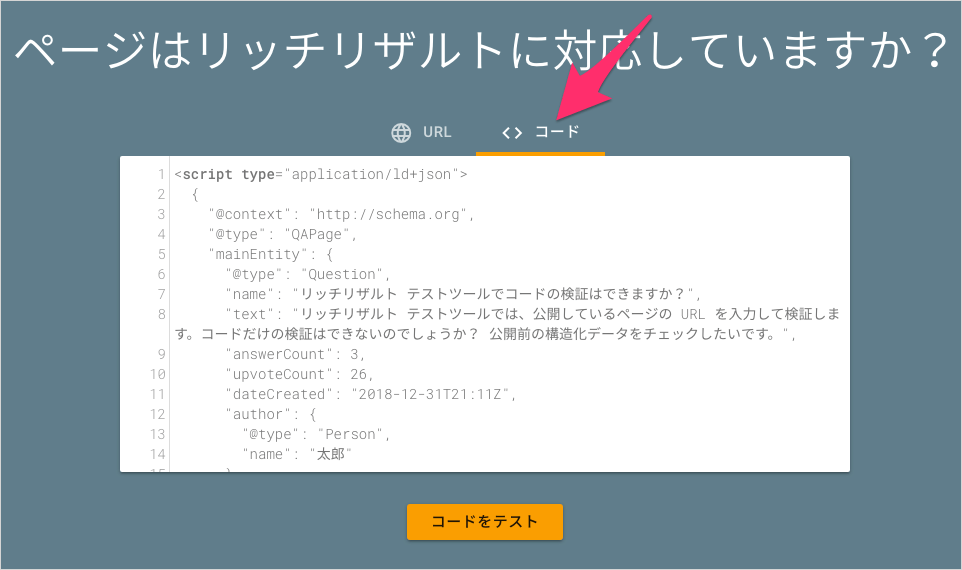Click the "mainEntity" line
The width and height of the screenshot is (962, 570).
click(x=271, y=254)
